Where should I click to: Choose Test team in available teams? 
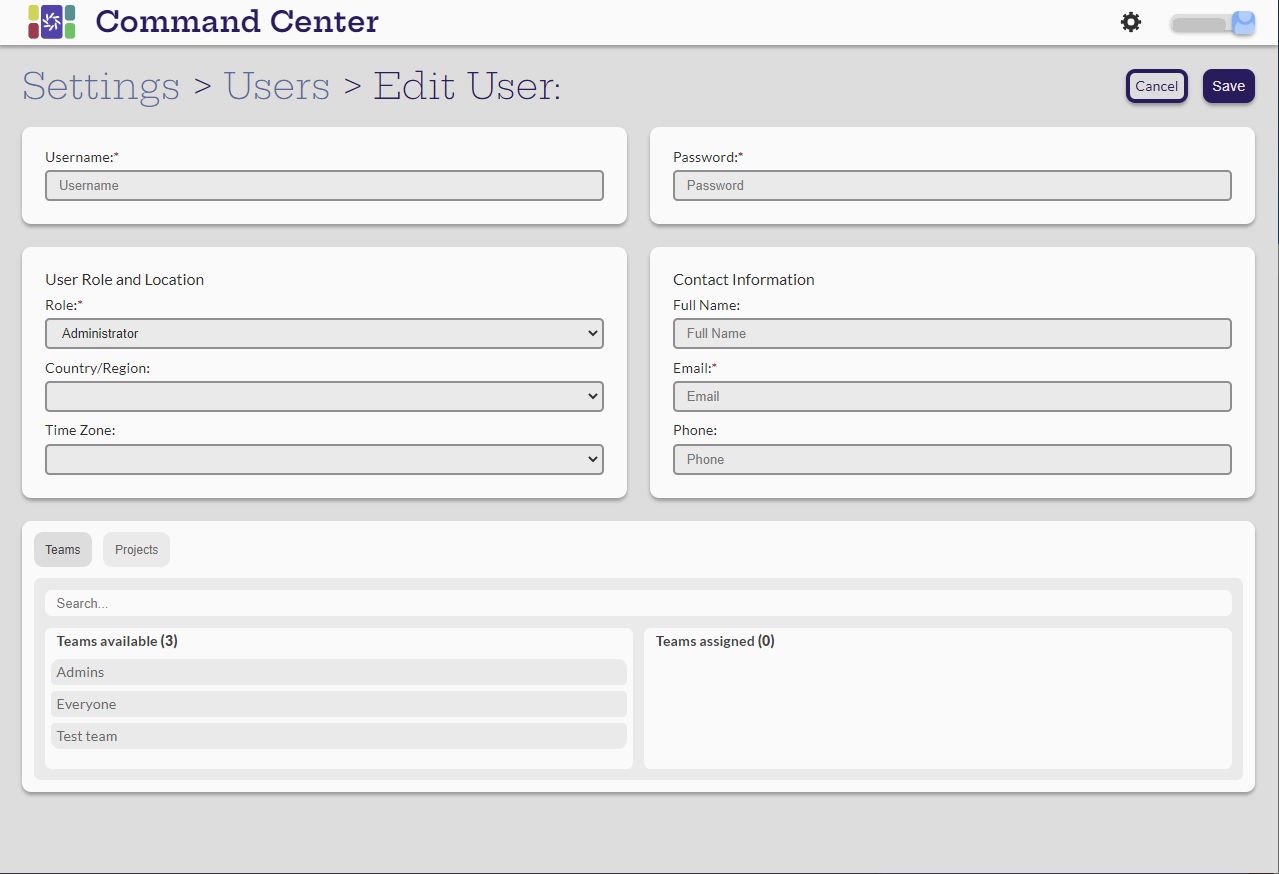click(338, 736)
